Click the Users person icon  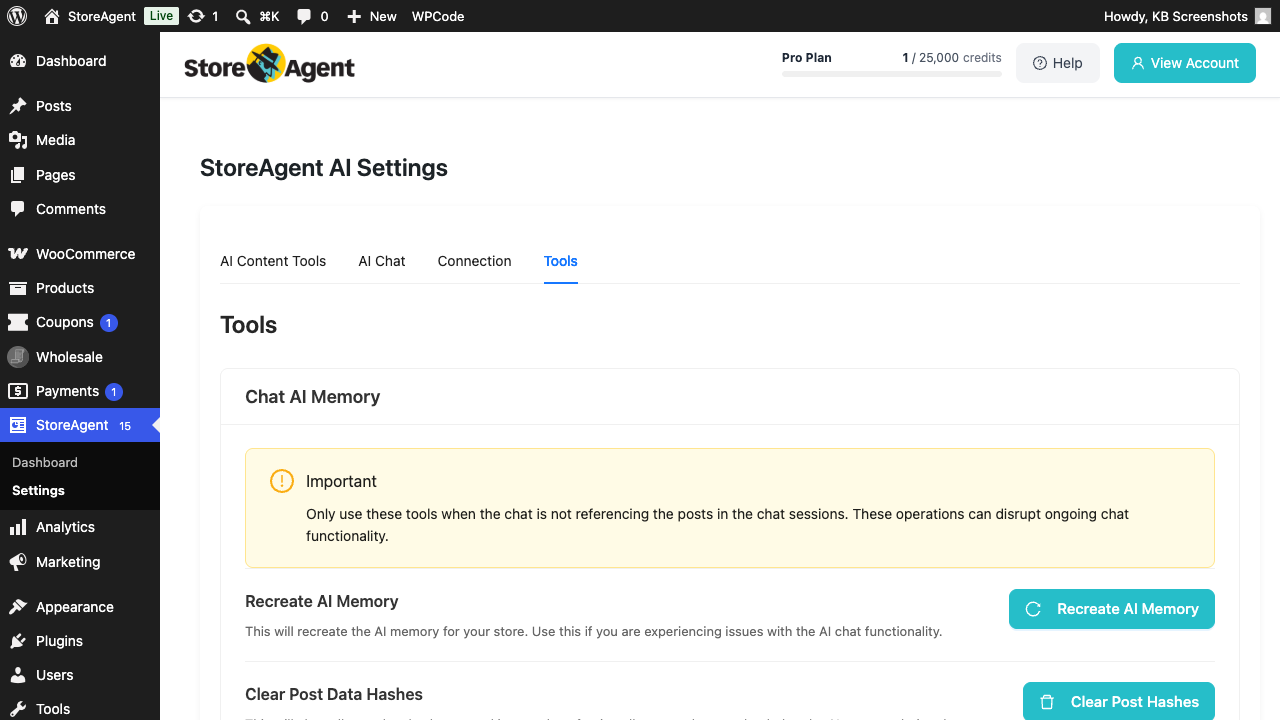[18, 675]
